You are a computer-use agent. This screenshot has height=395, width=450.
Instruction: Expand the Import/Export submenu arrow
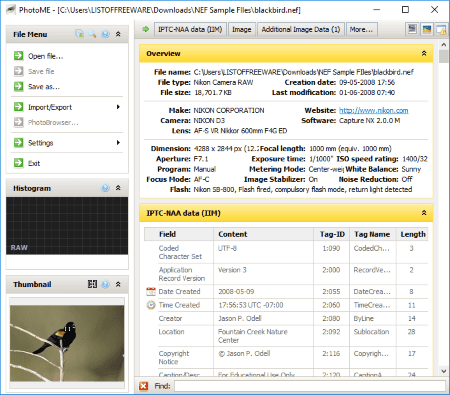click(x=118, y=107)
